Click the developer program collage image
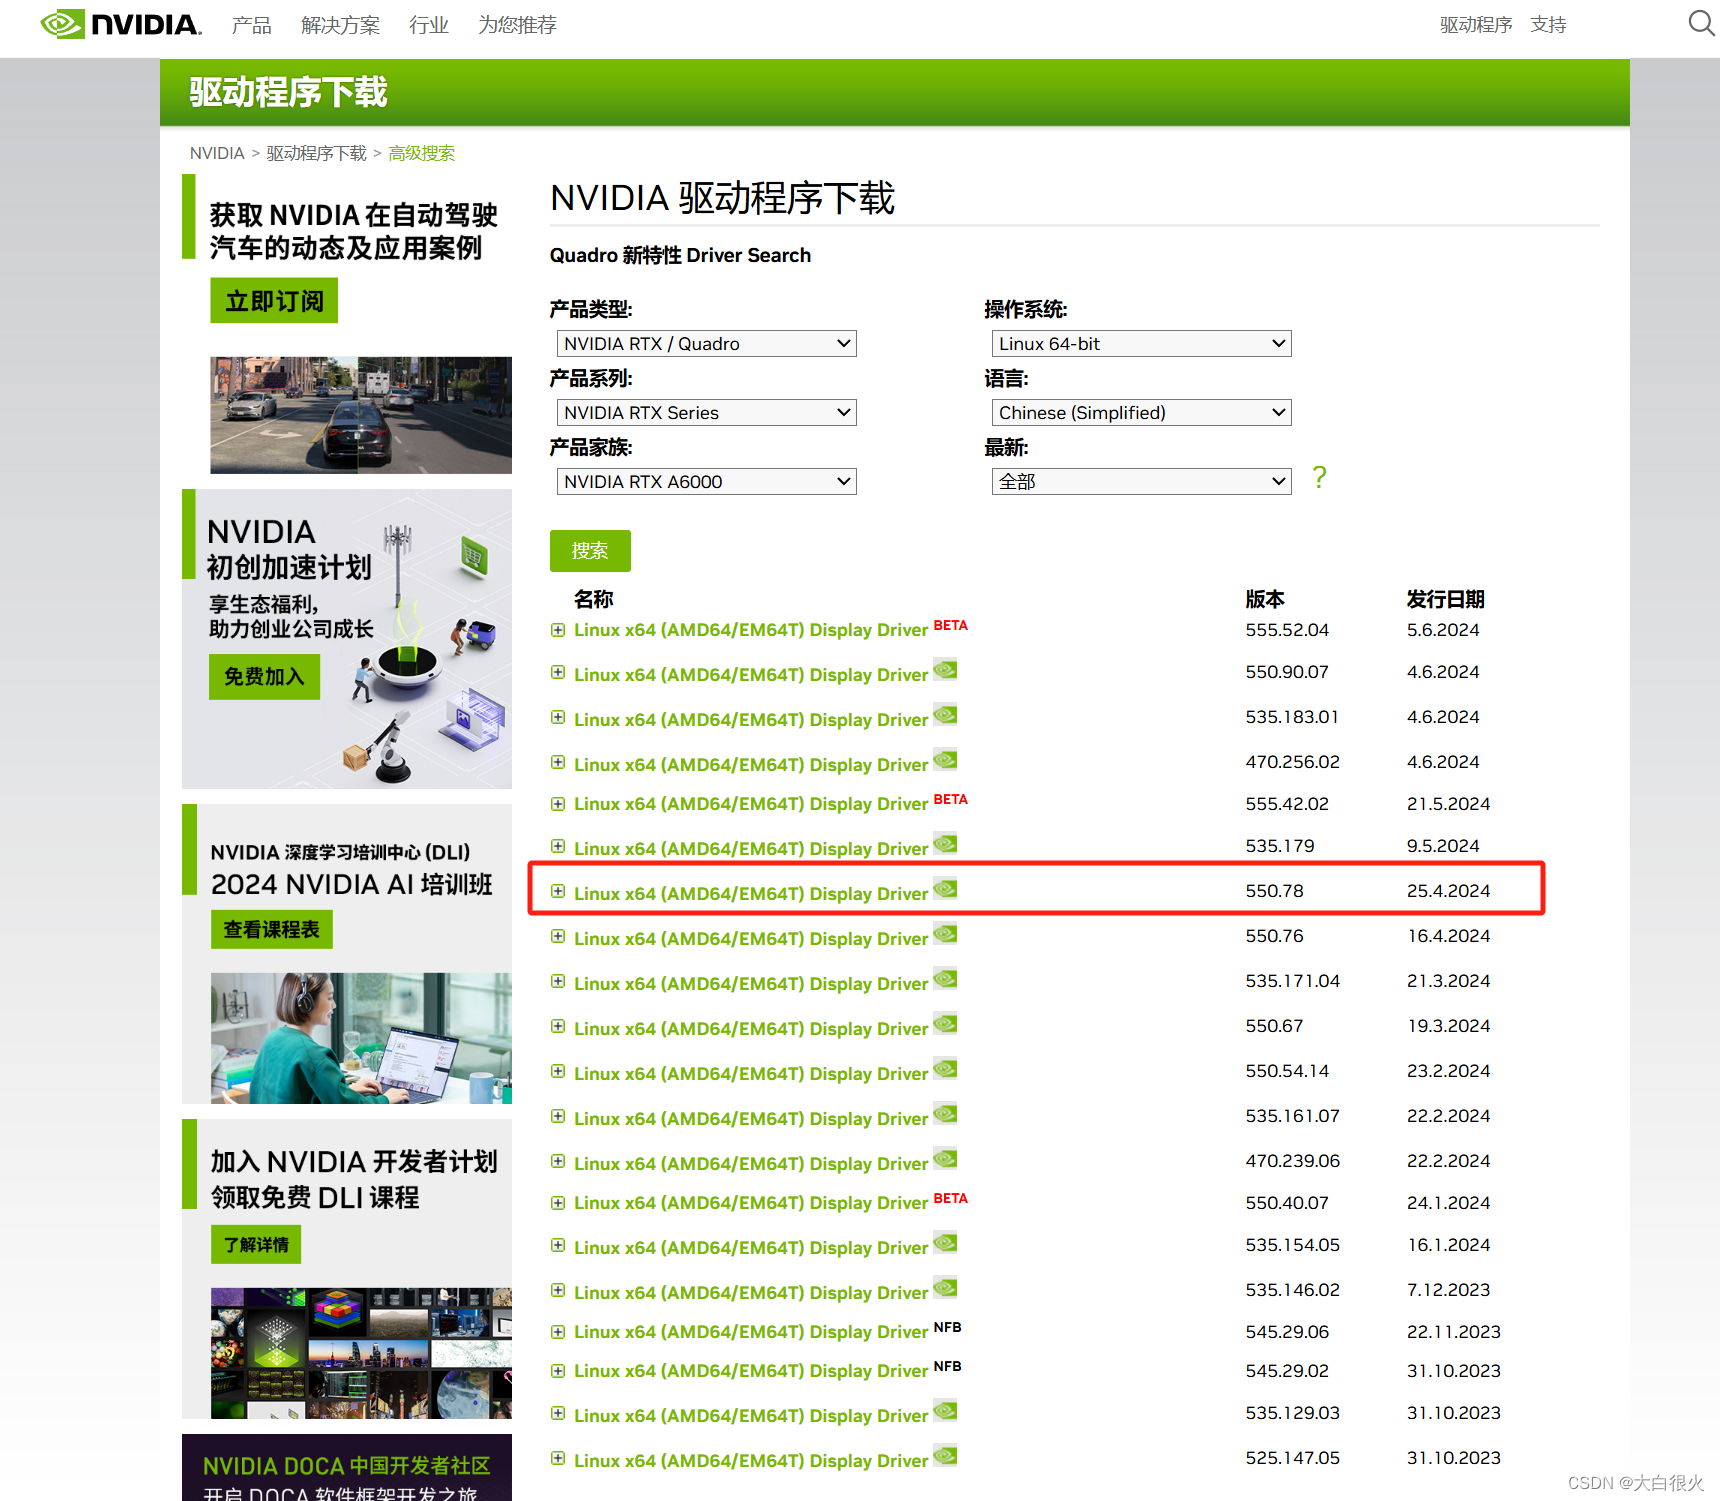 tap(361, 1353)
